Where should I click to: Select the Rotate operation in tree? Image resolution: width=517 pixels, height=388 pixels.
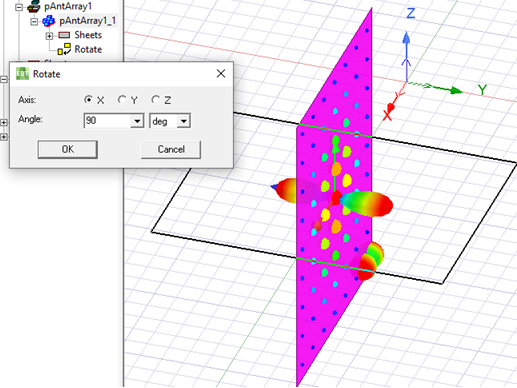tap(88, 49)
